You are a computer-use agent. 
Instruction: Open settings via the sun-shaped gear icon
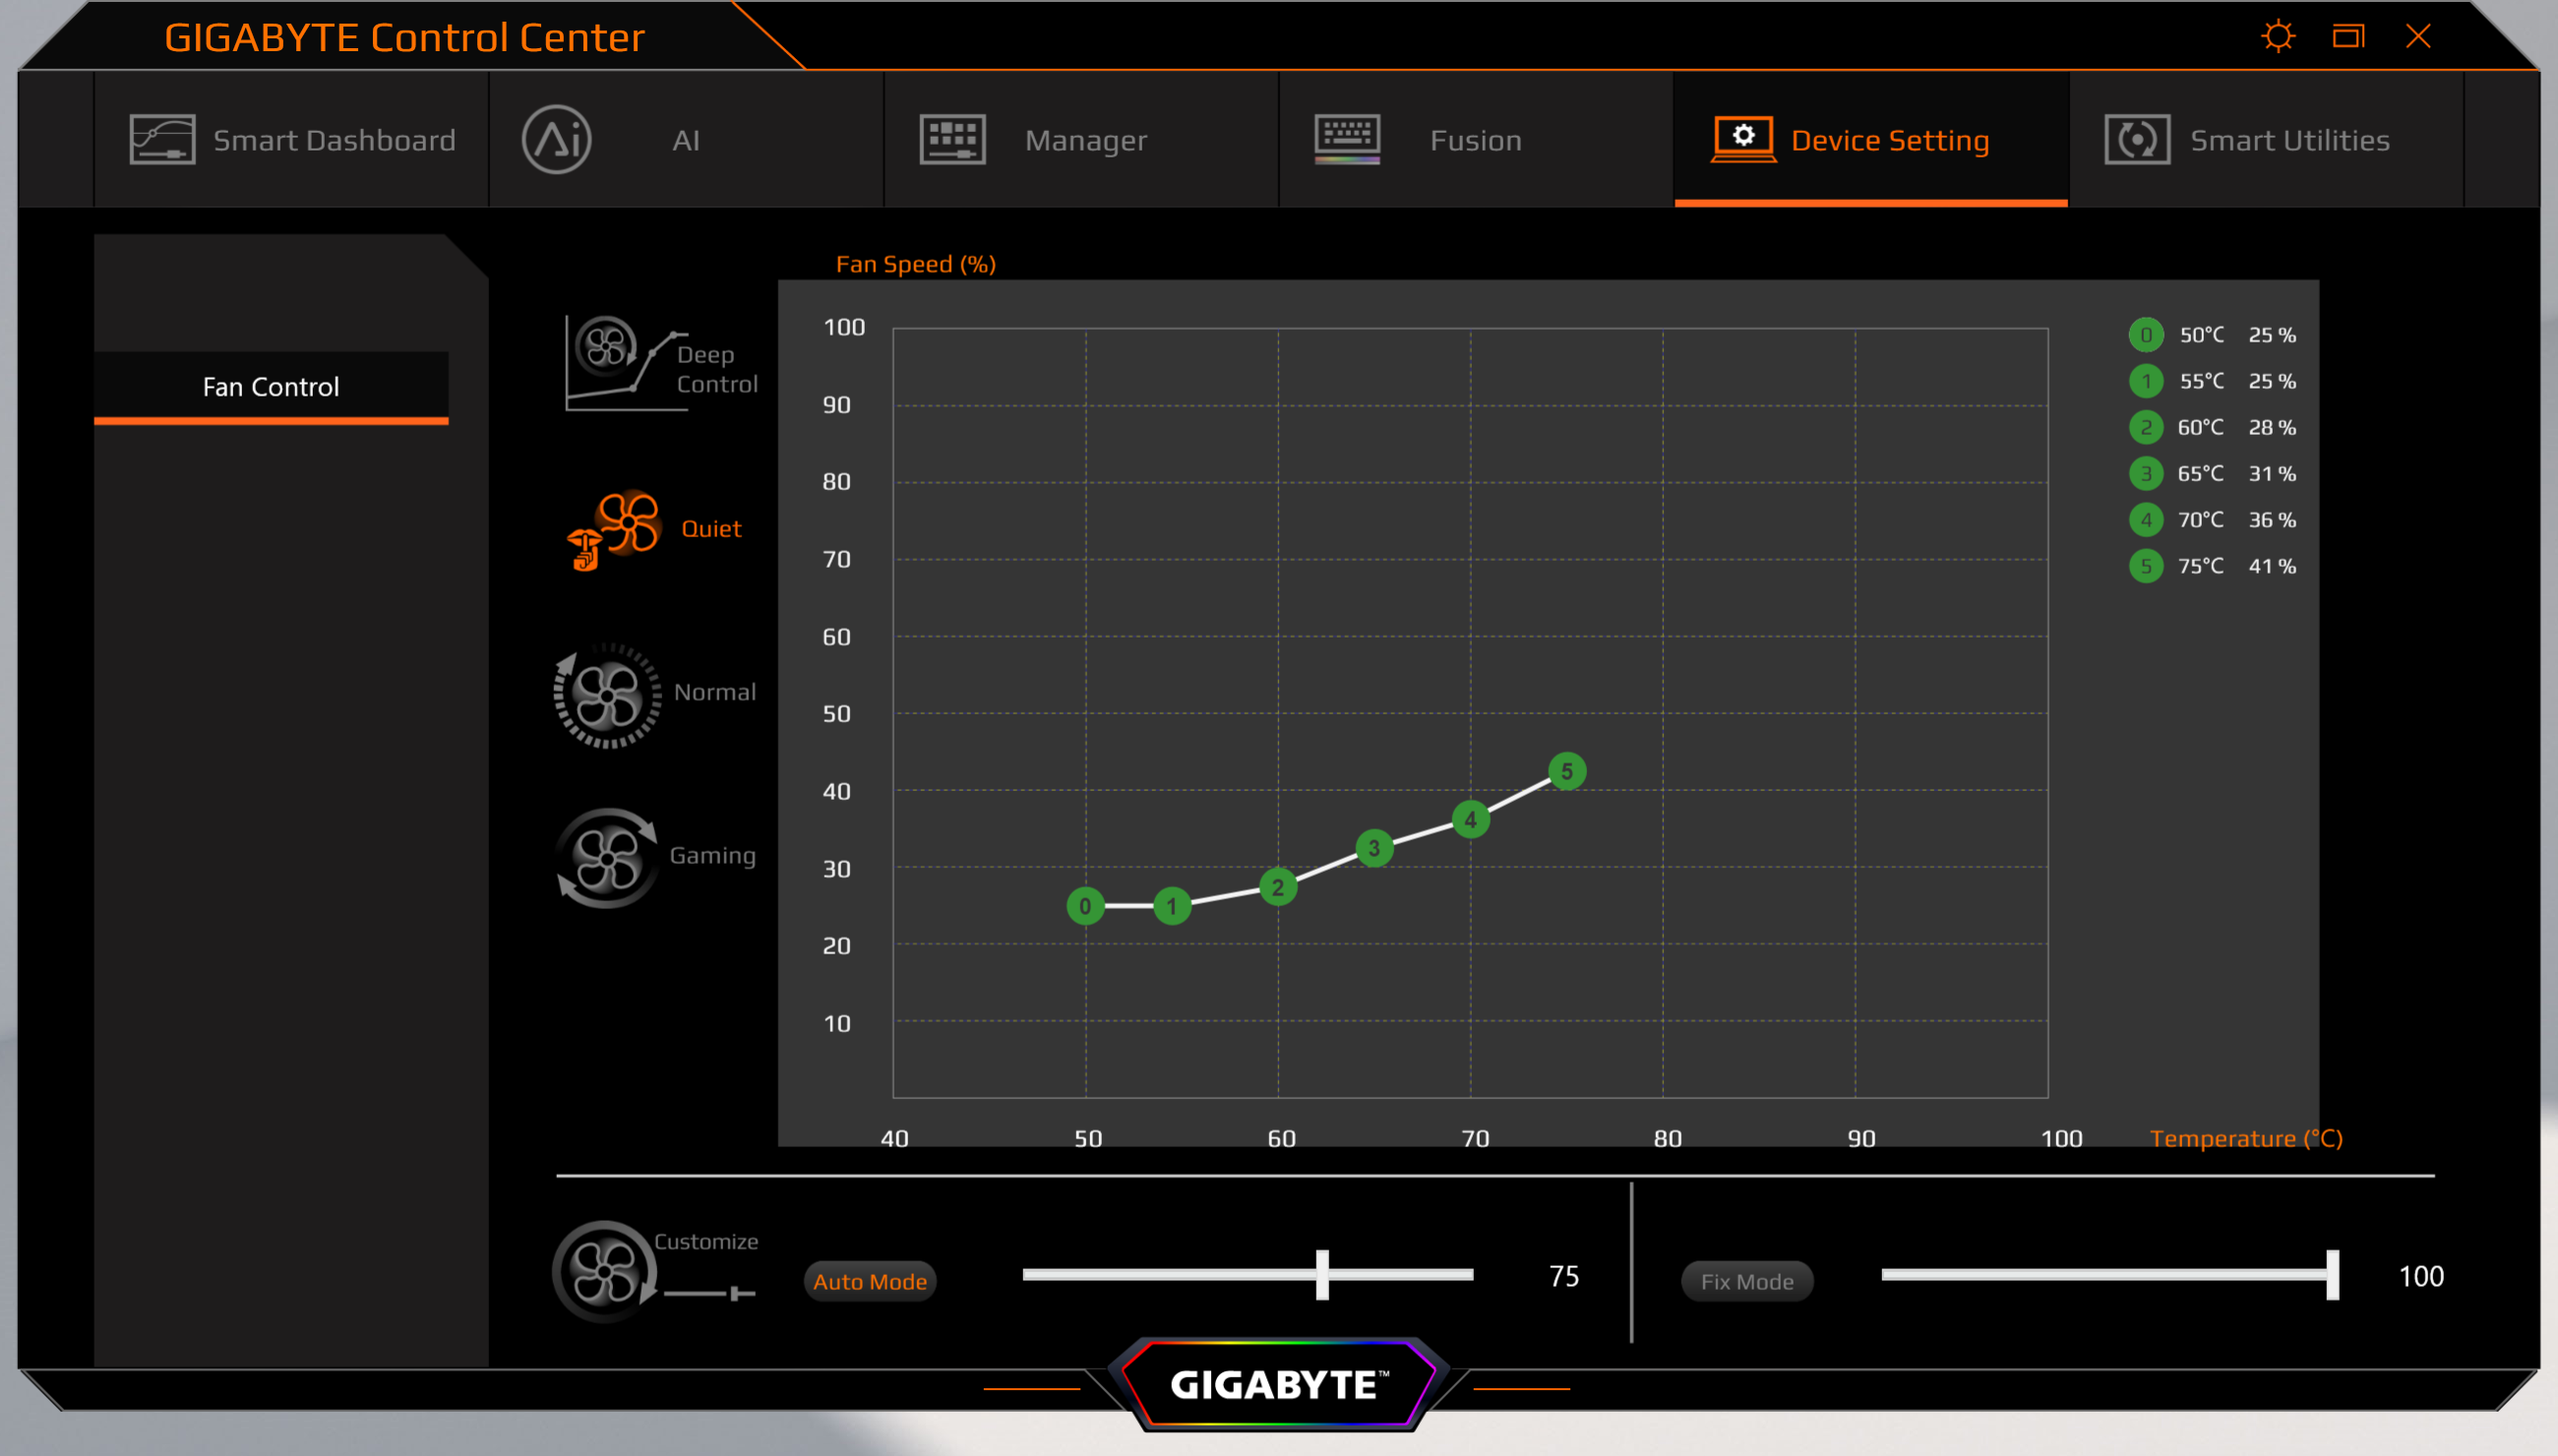2277,37
